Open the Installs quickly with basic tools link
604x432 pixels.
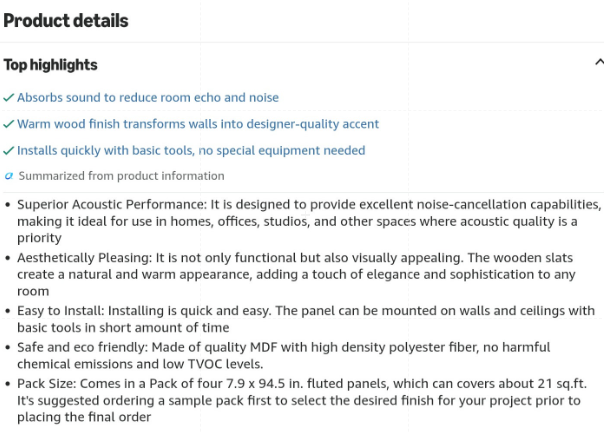coord(191,150)
